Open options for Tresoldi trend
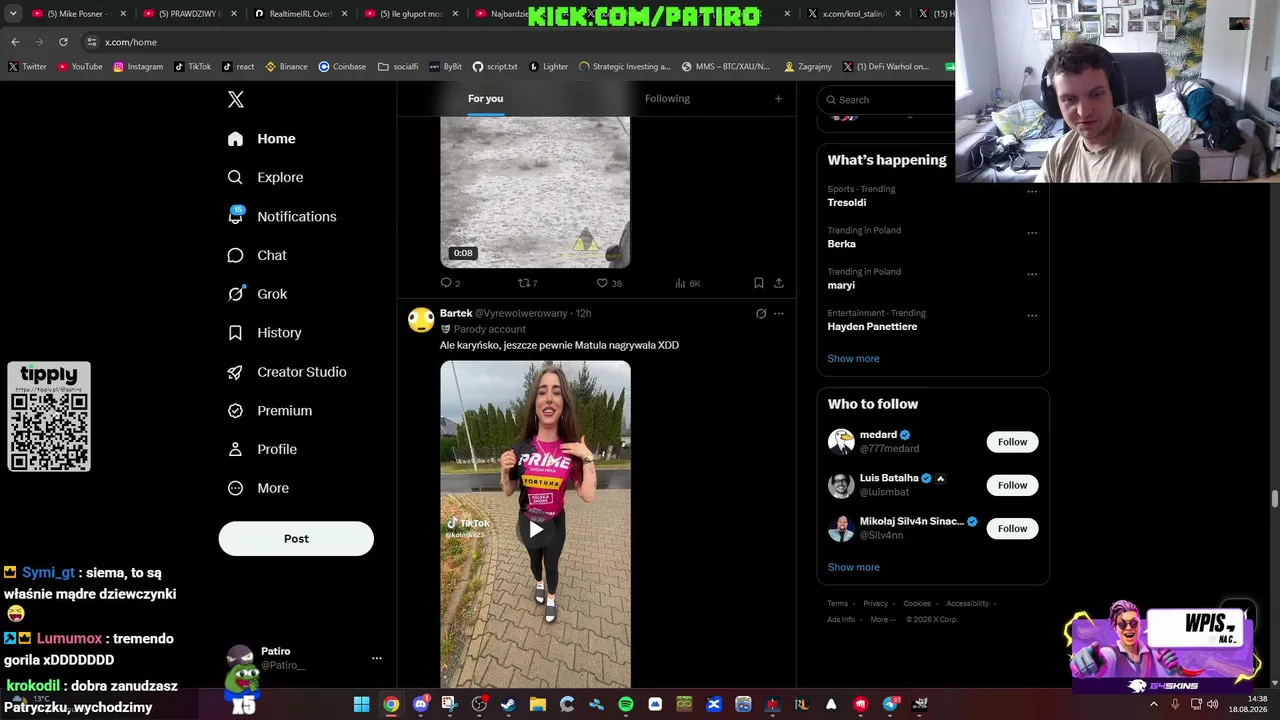Viewport: 1280px width, 720px height. click(1032, 192)
